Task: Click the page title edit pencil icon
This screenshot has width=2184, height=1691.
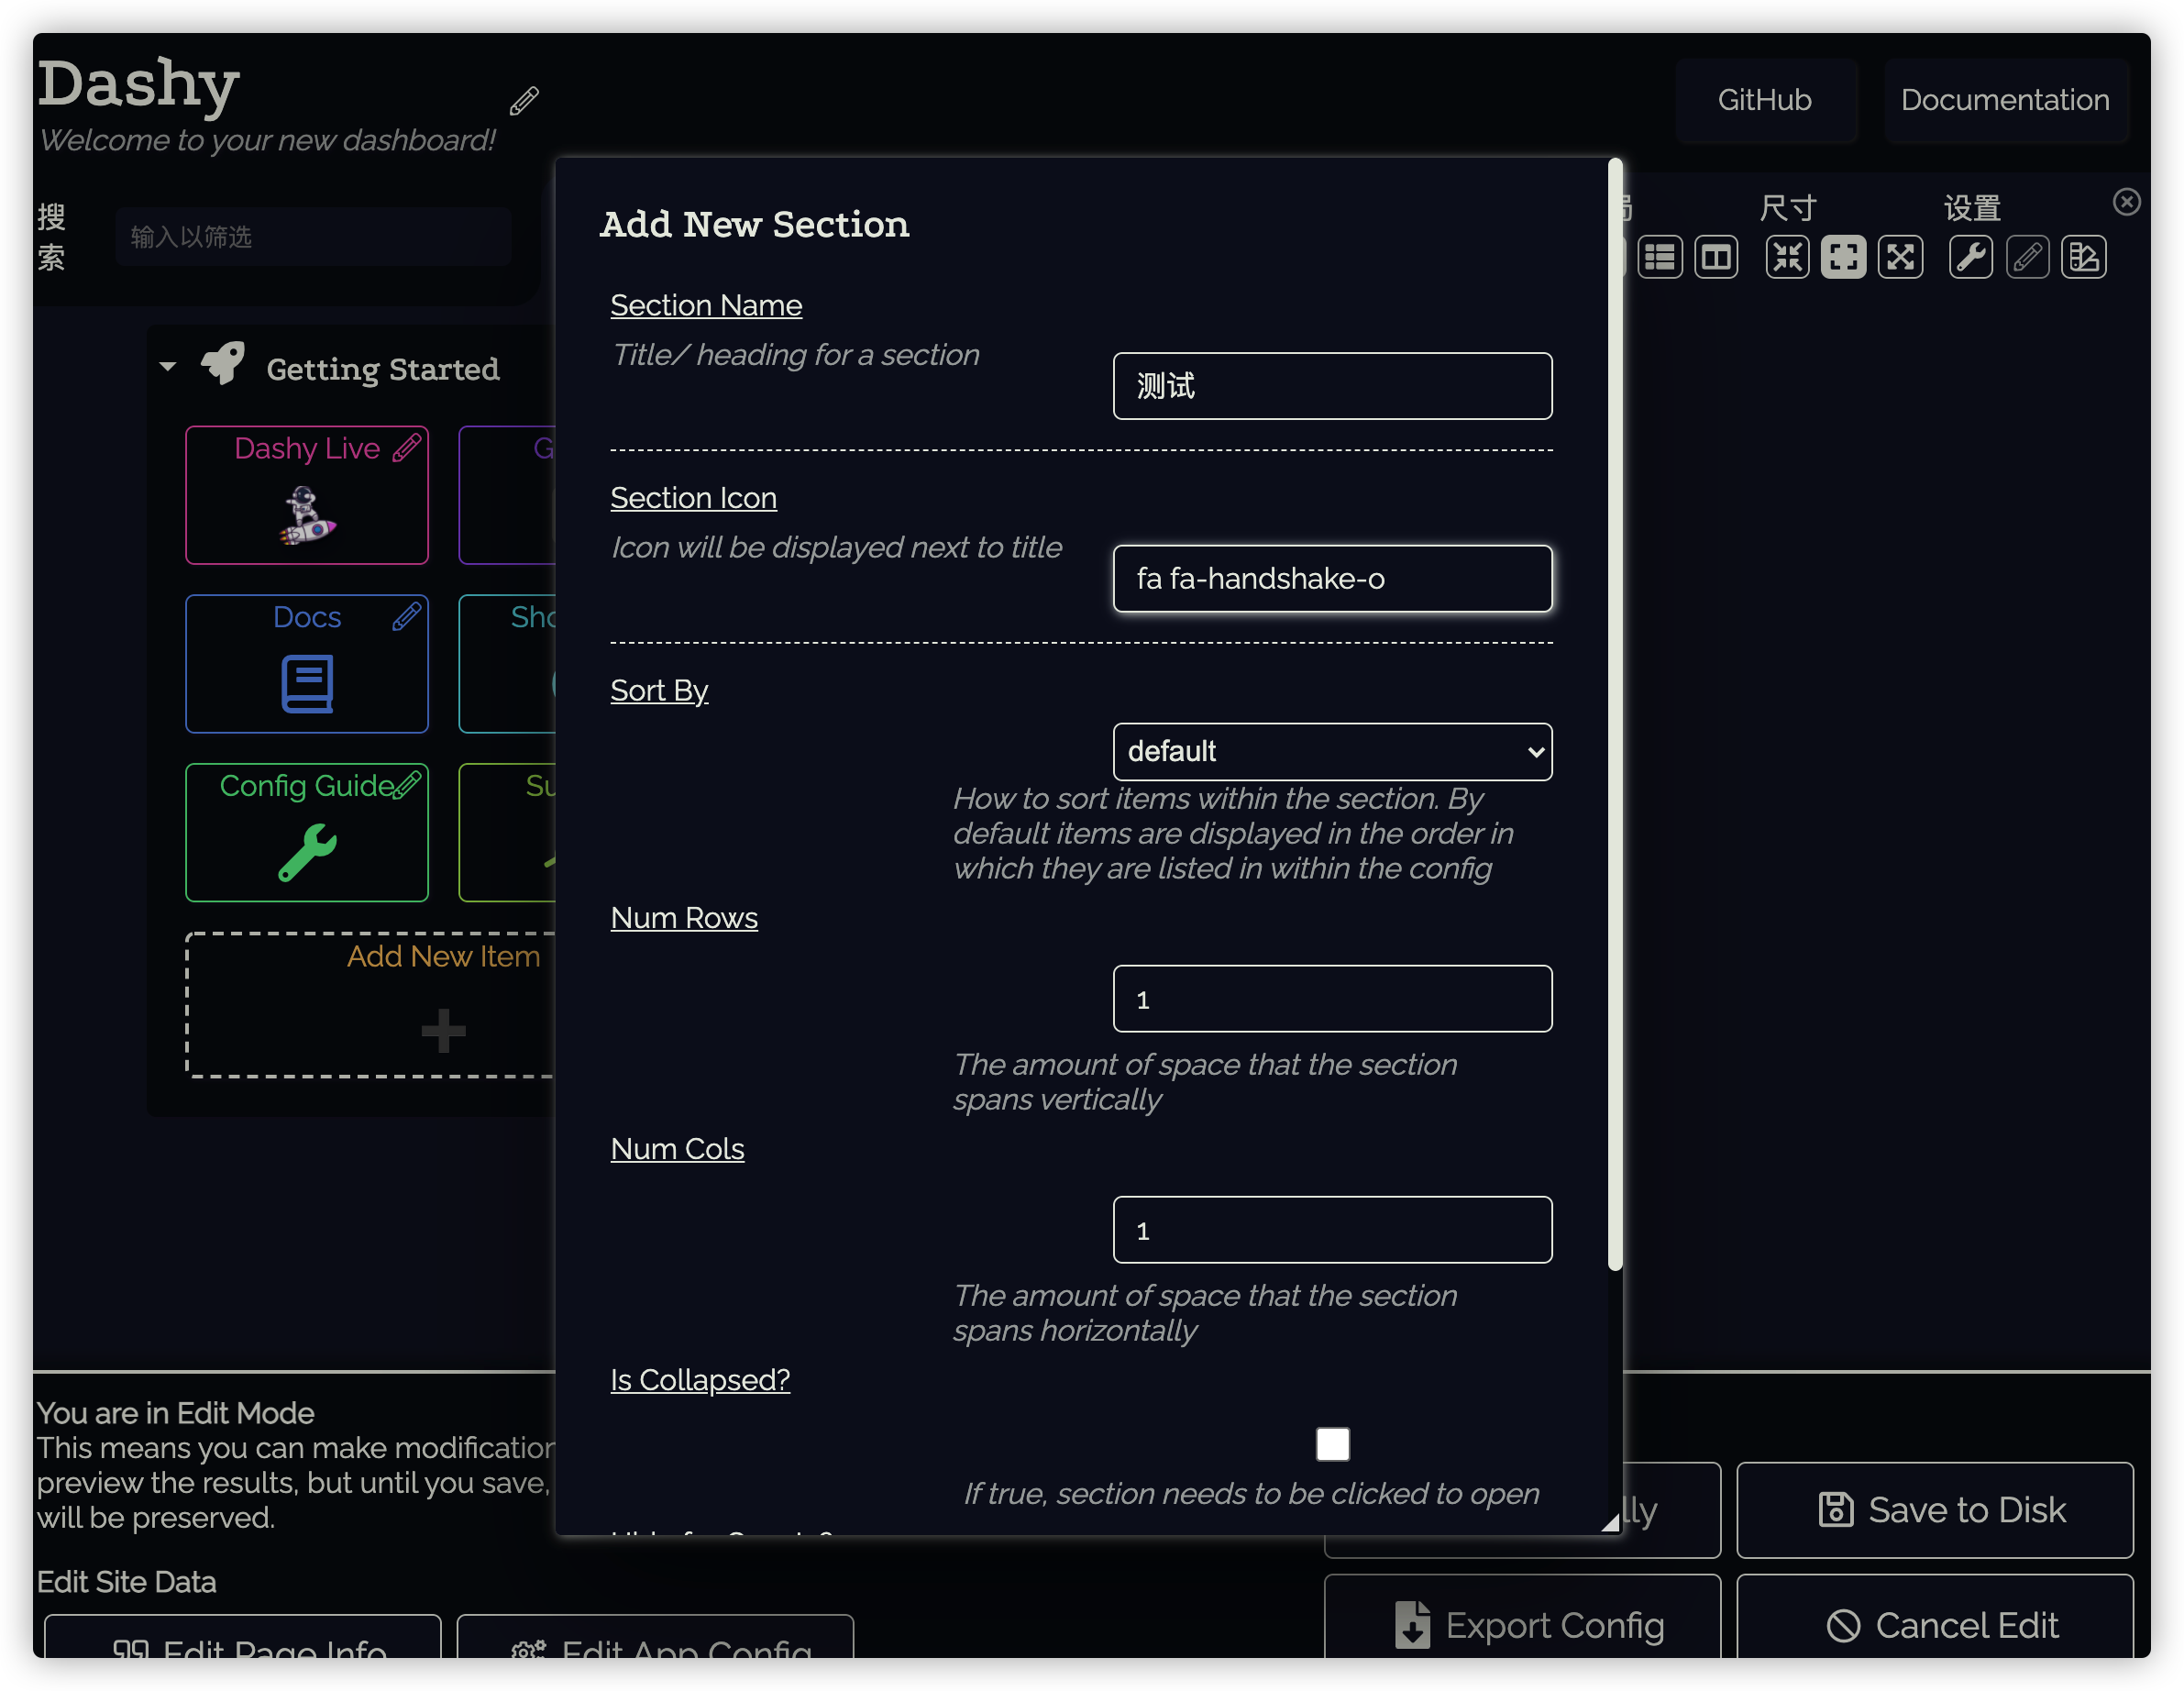Action: click(524, 101)
